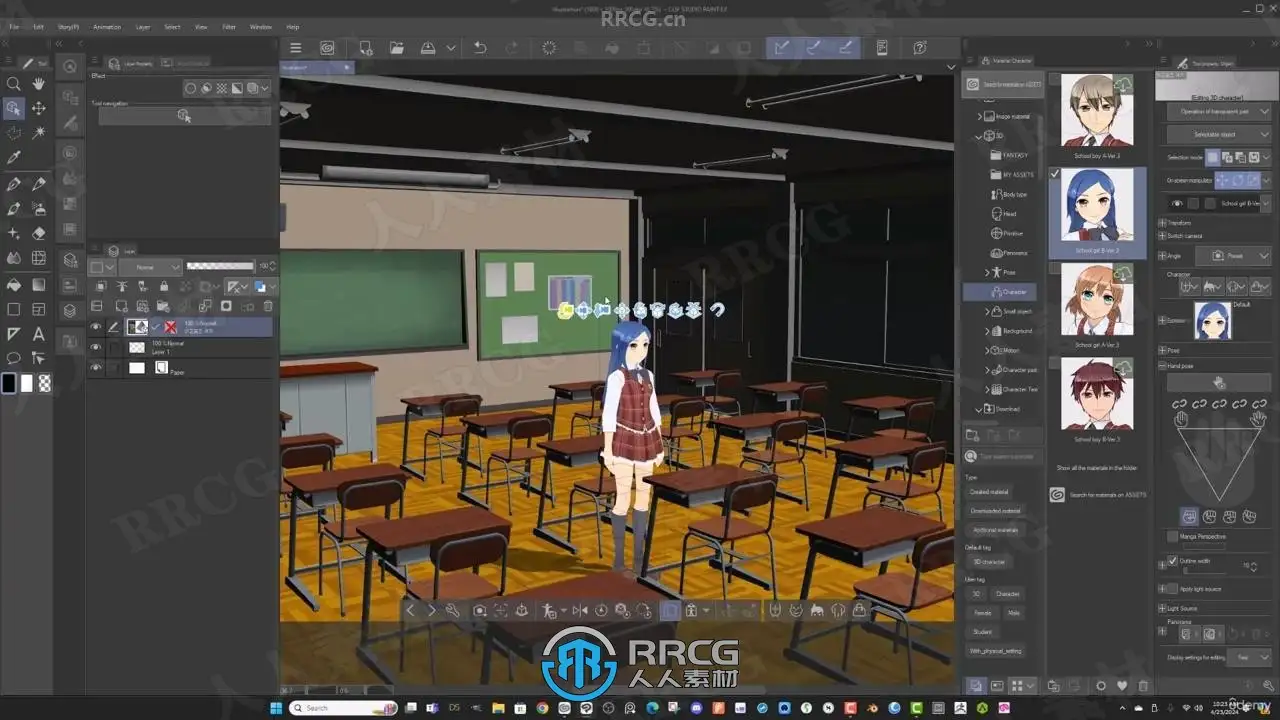
Task: Select the Operation object tool
Action: (x=14, y=108)
